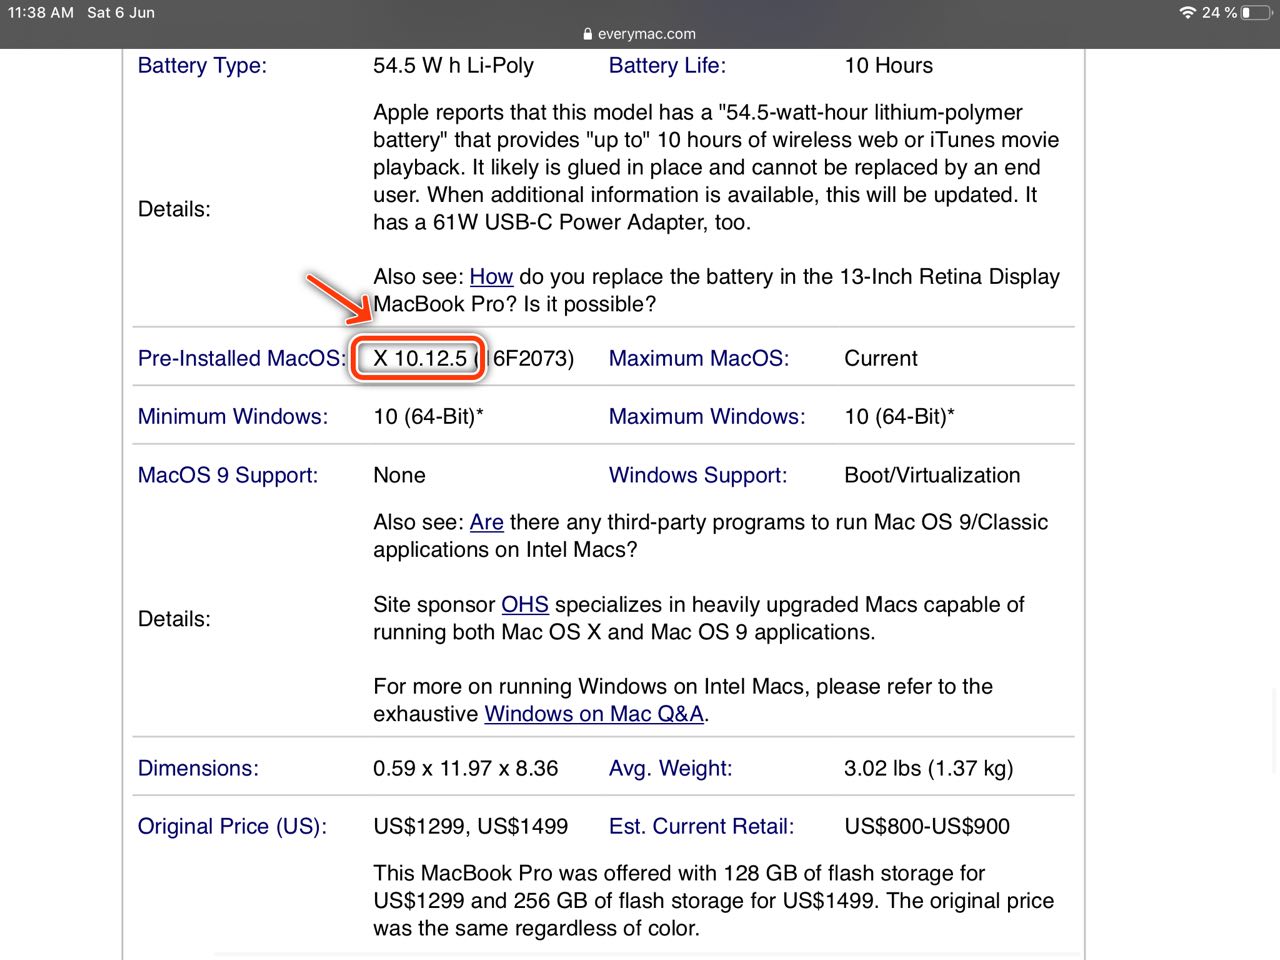Tap the 11:38 AM clock
Image resolution: width=1280 pixels, height=960 pixels.
pyautogui.click(x=41, y=12)
